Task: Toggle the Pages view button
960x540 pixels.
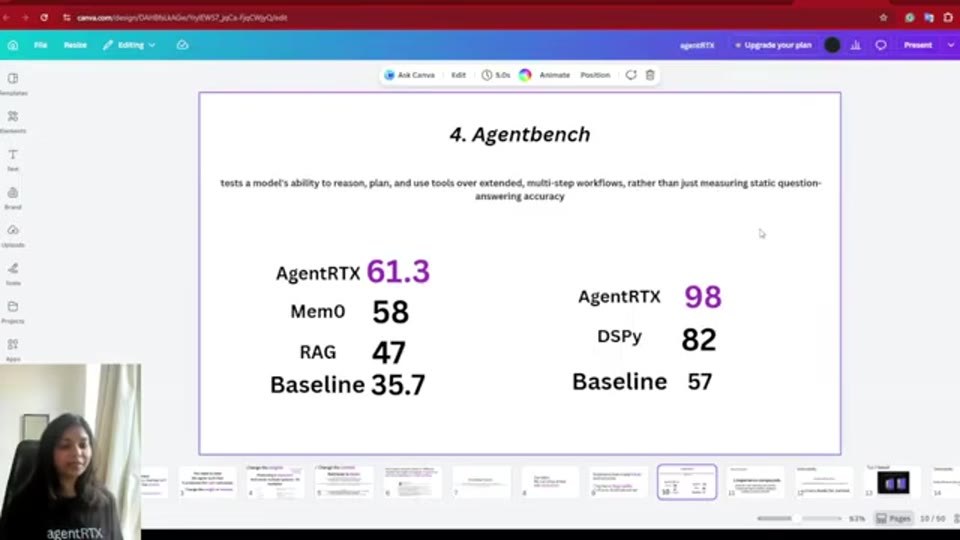Action: click(893, 519)
